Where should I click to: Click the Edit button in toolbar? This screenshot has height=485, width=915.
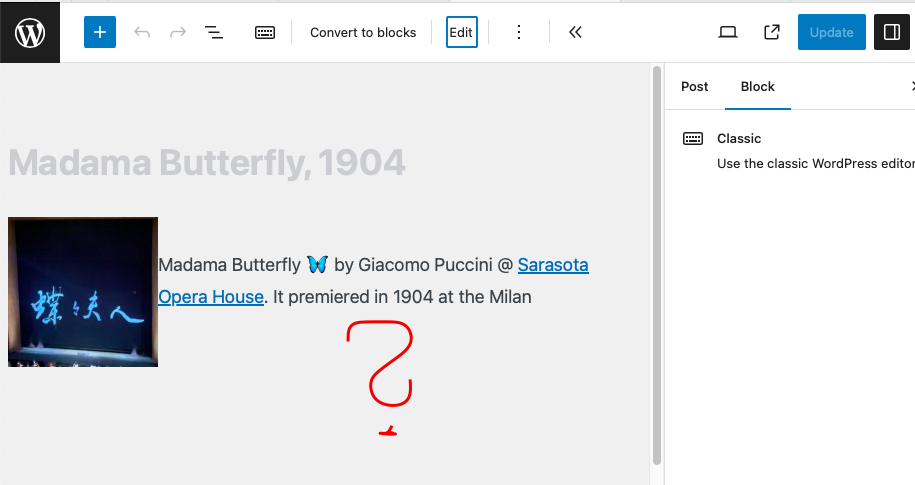tap(461, 32)
